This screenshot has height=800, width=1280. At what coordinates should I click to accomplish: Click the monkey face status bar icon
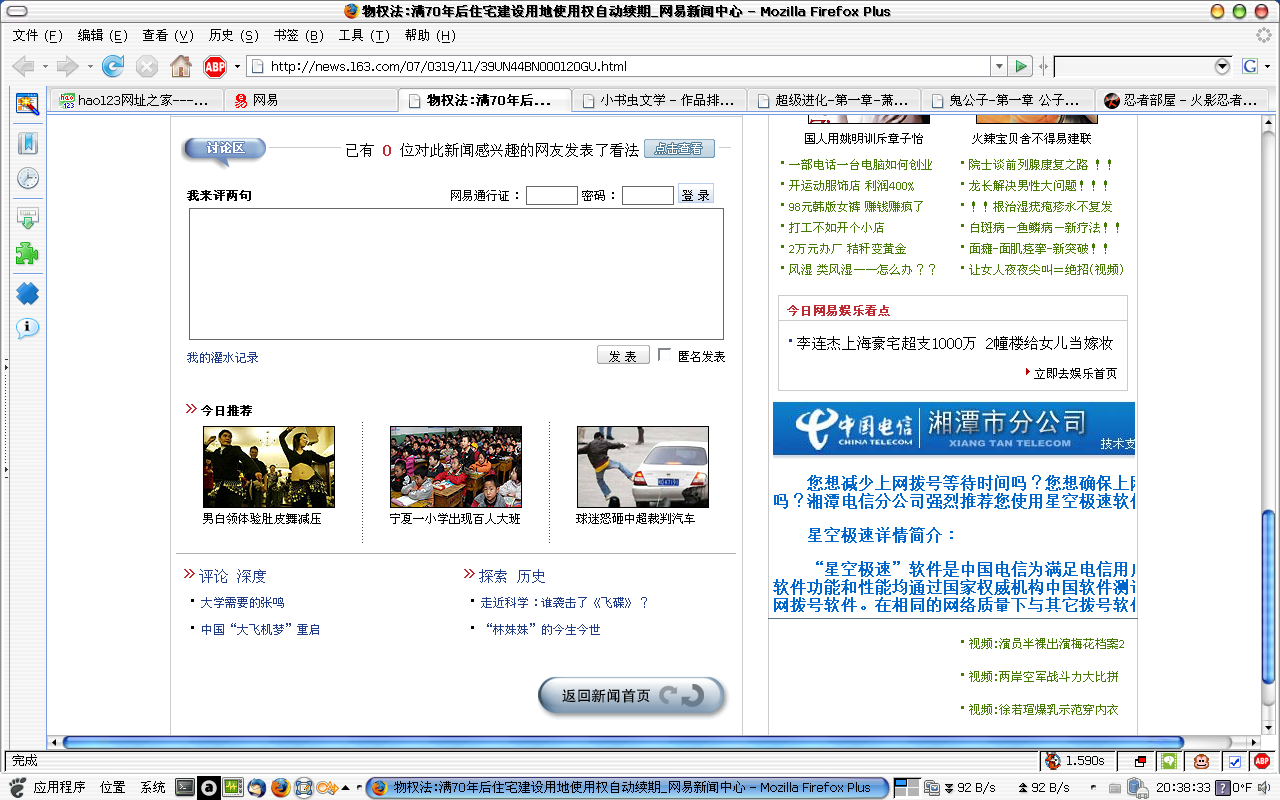tap(1201, 761)
